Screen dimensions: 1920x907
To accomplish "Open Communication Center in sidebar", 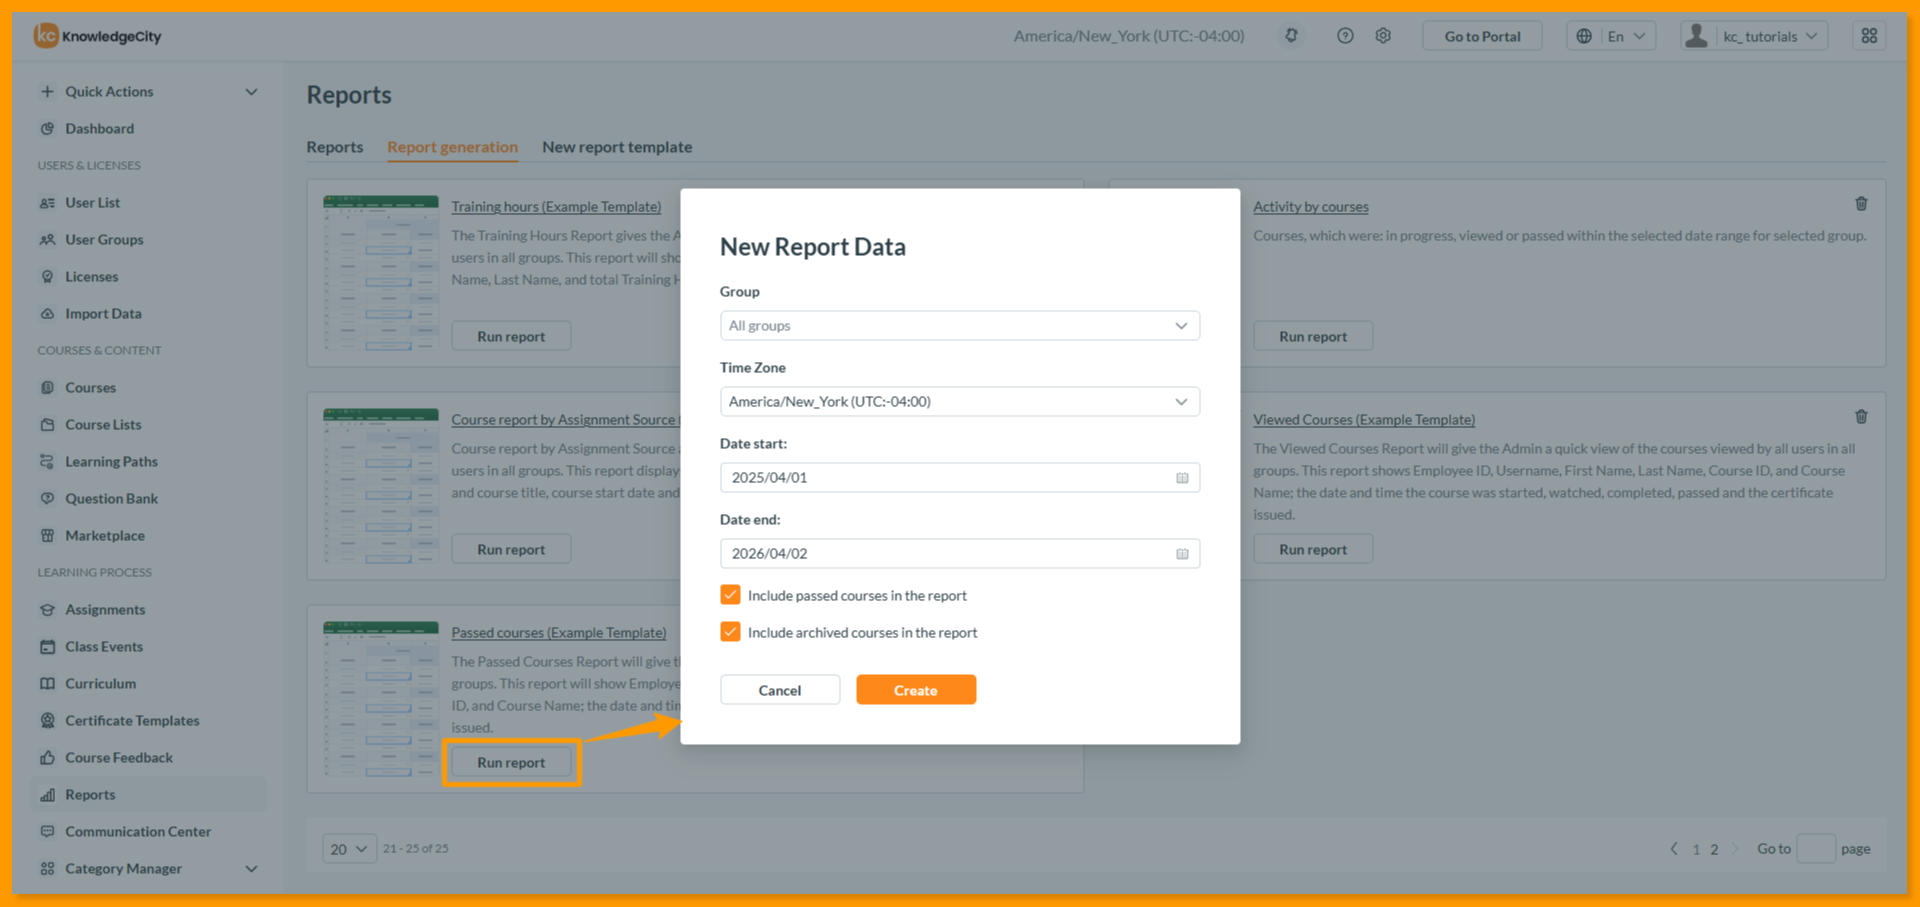I will tap(138, 831).
